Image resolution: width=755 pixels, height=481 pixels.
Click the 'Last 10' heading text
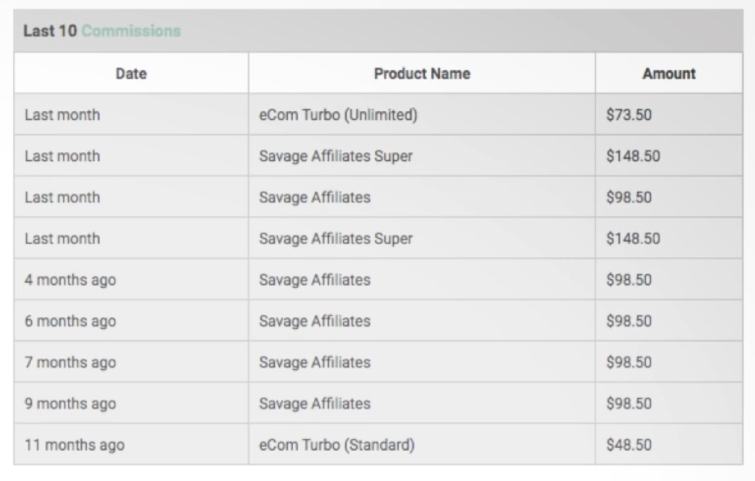click(x=50, y=31)
